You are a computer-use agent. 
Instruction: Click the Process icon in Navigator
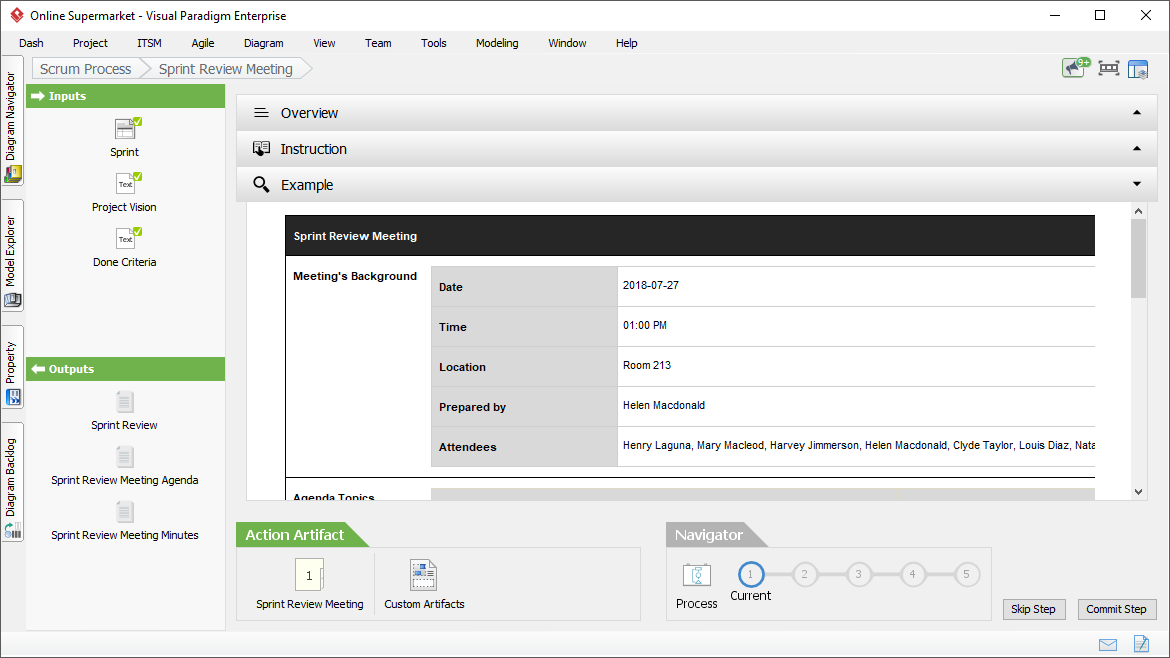pyautogui.click(x=696, y=575)
